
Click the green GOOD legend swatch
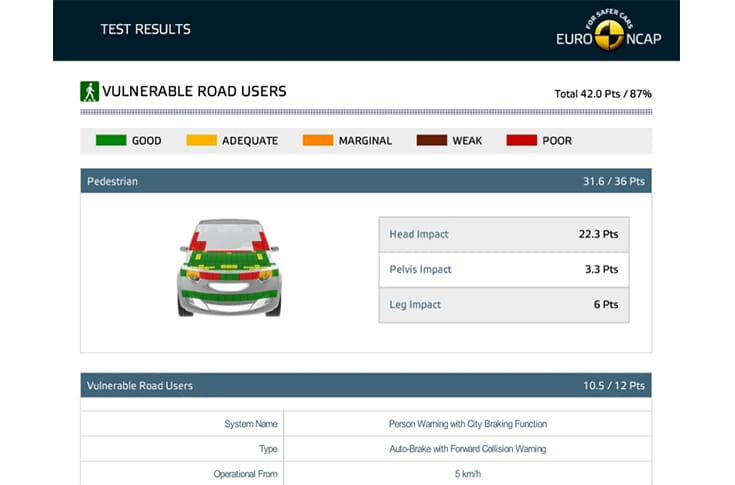tap(110, 141)
